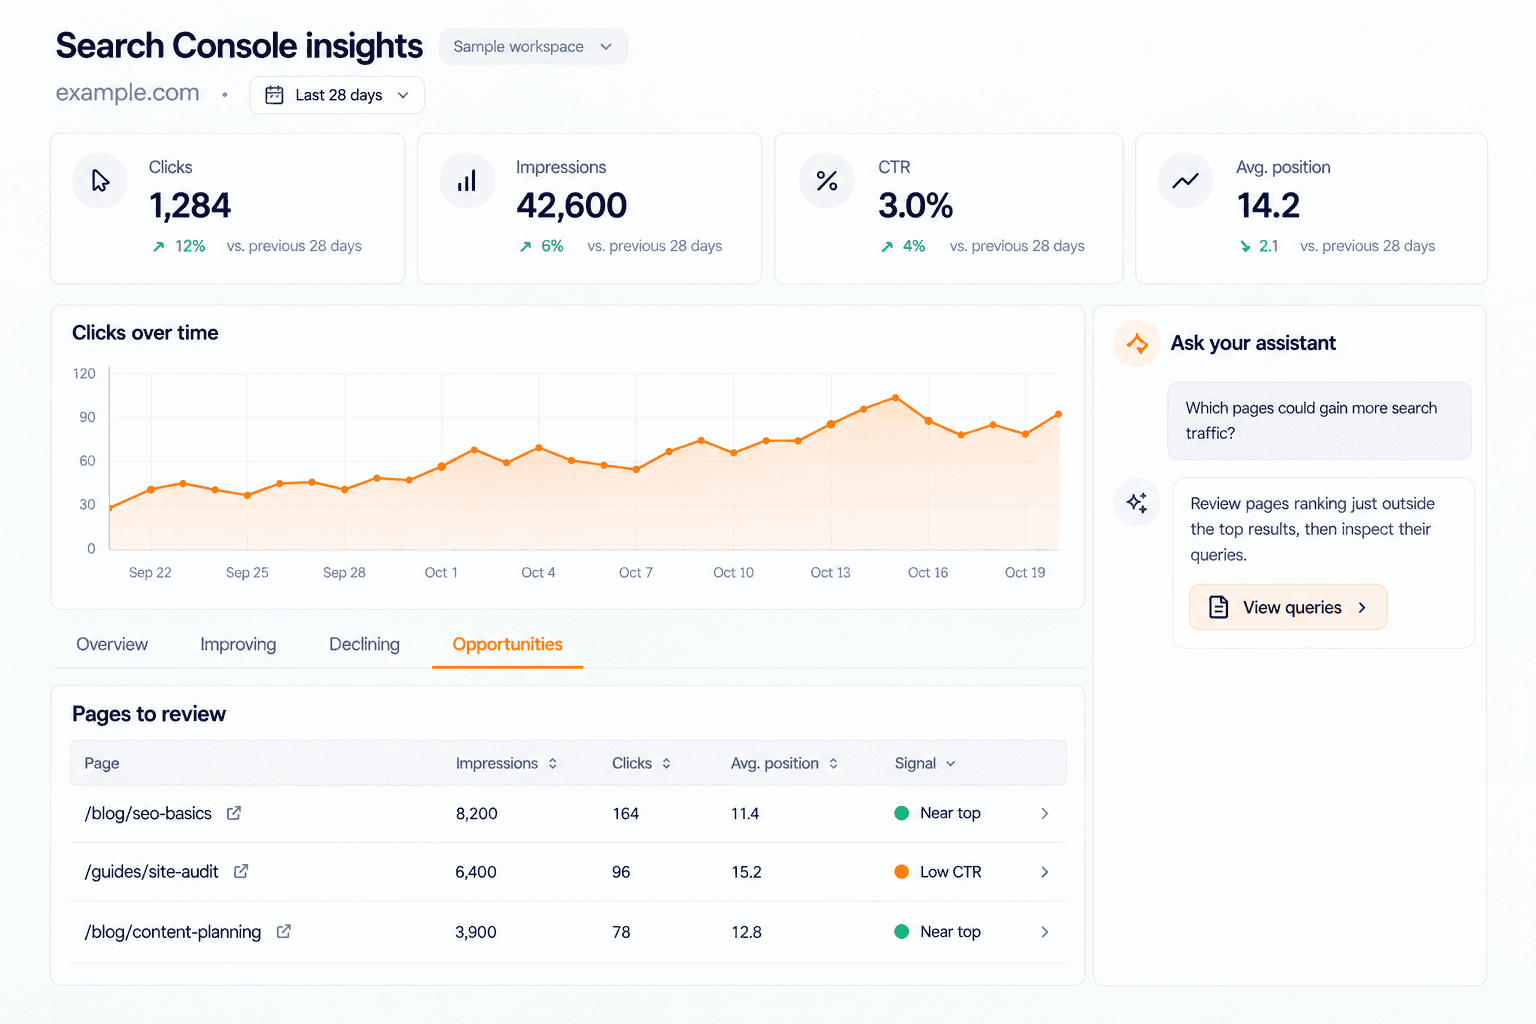Switch to the Overview tab
This screenshot has height=1024, width=1536.
pyautogui.click(x=112, y=645)
